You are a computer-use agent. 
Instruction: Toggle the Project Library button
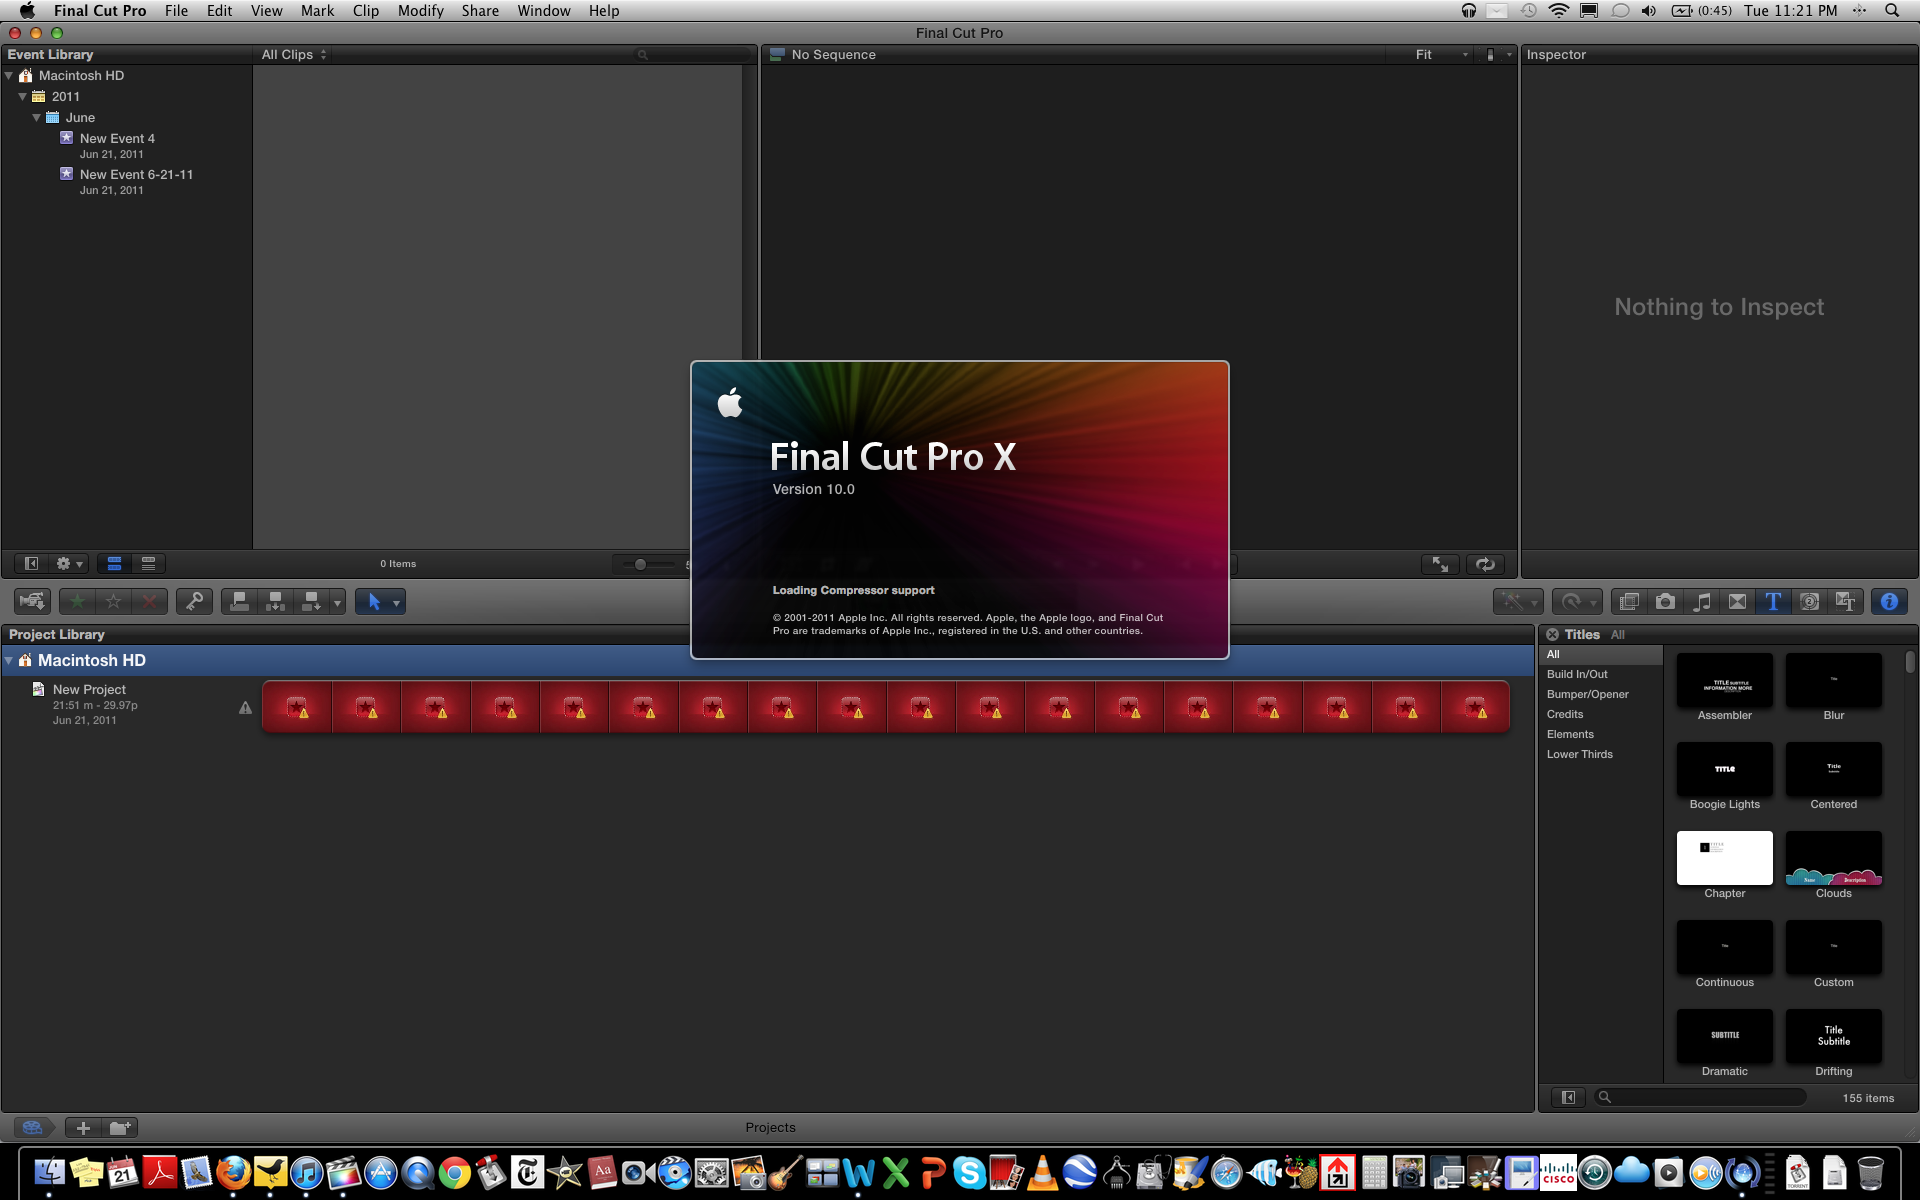click(32, 1127)
